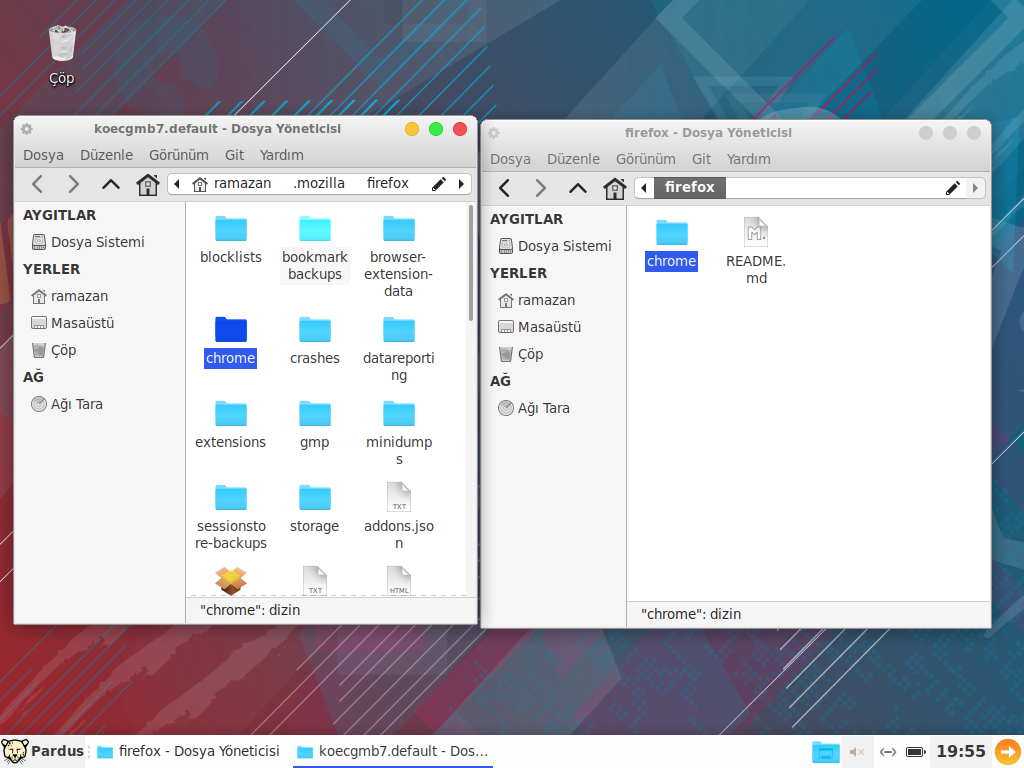The width and height of the screenshot is (1024, 768).
Task: Select the chrome folder in koecgmb7.default window
Action: point(231,342)
